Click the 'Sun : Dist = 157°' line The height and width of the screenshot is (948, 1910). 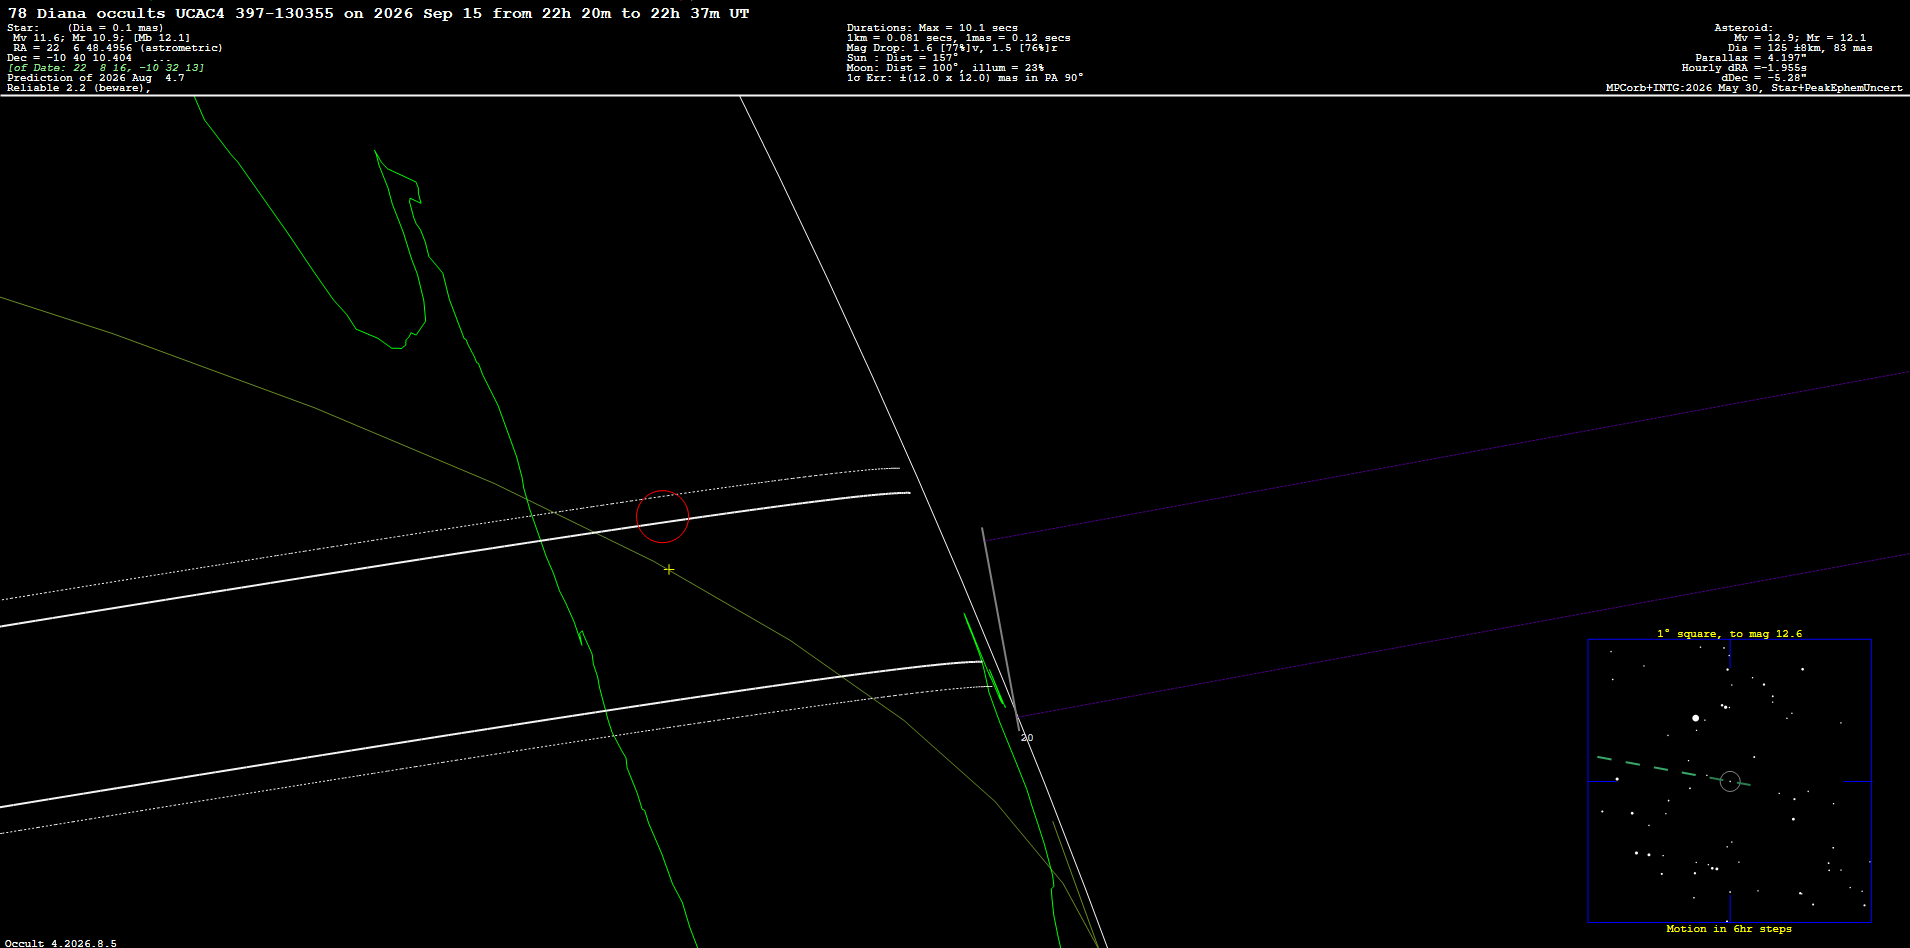pyautogui.click(x=902, y=58)
